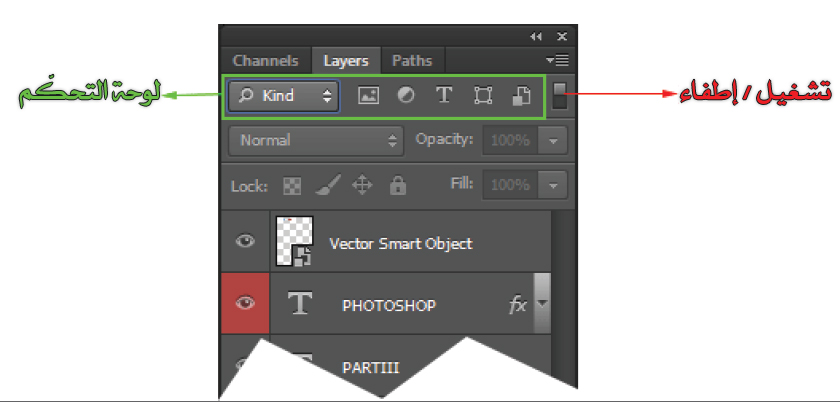The image size is (840, 402).
Task: Expand the Opacity slider arrow
Action: [x=553, y=141]
